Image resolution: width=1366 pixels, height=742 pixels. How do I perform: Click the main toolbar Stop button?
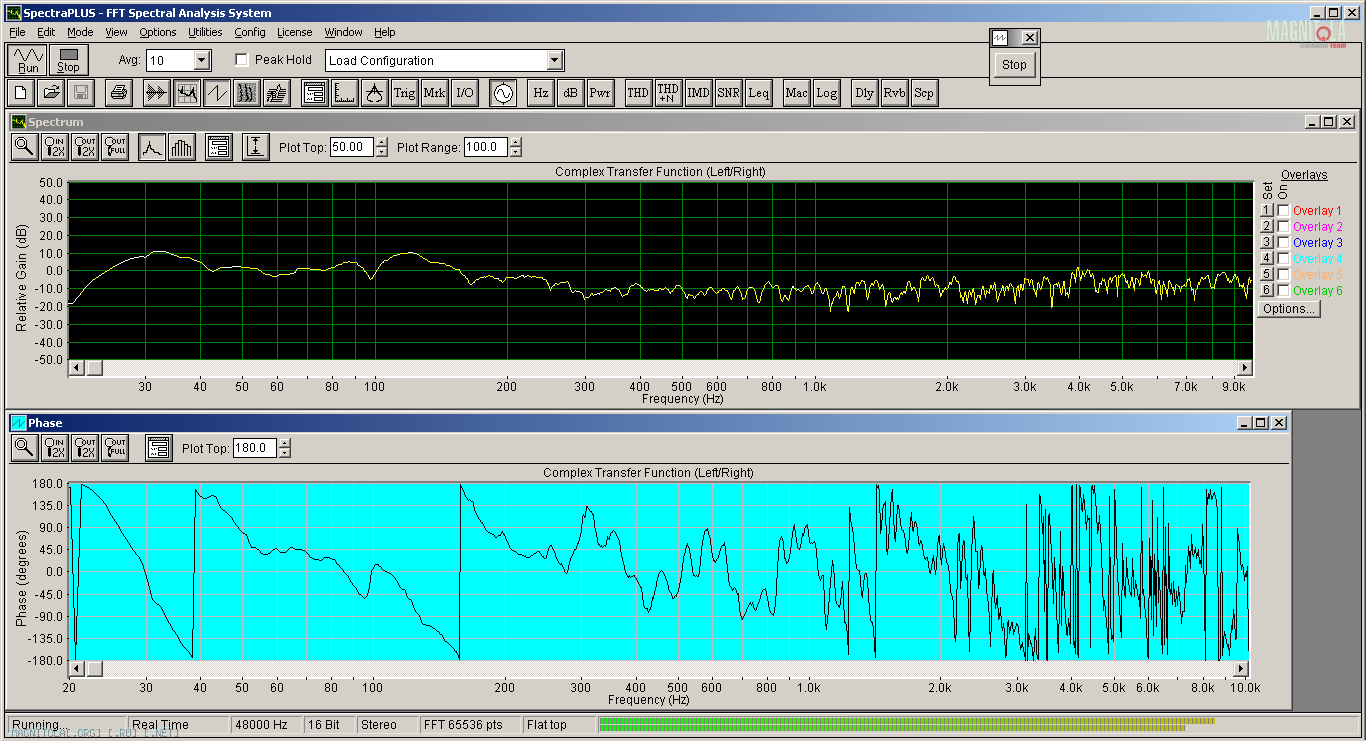click(68, 60)
